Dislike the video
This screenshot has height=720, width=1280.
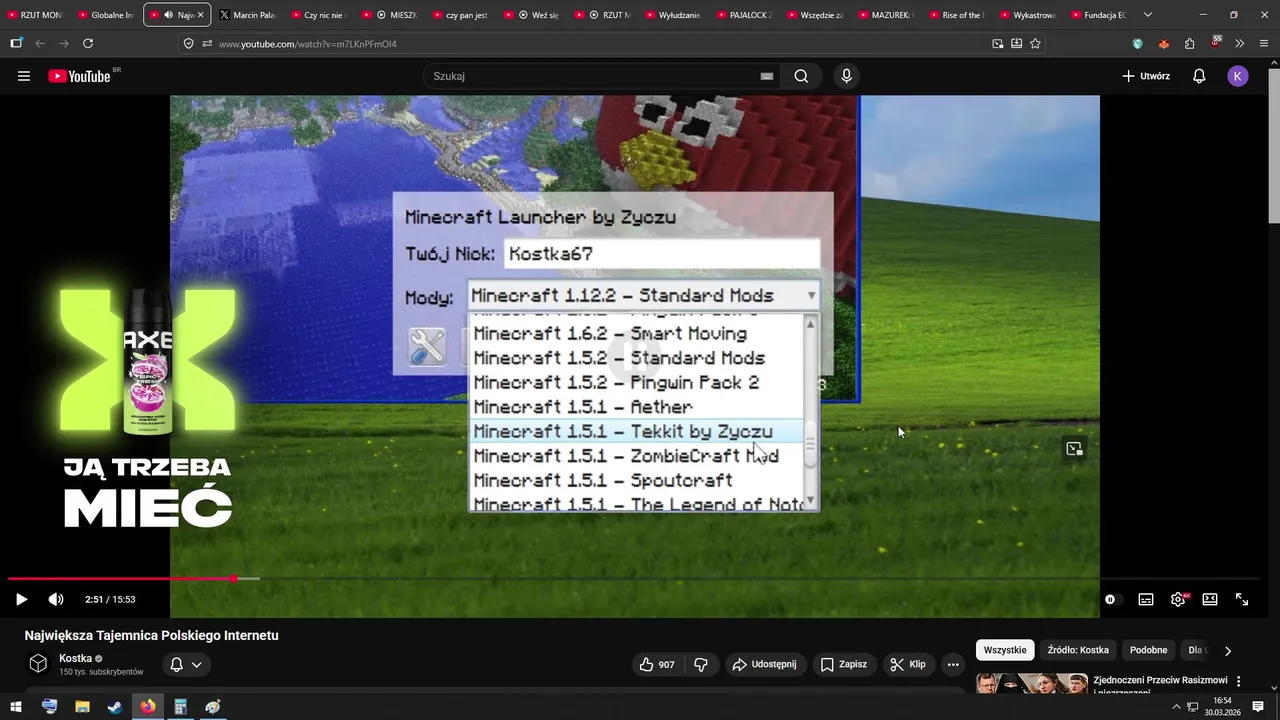(x=701, y=664)
